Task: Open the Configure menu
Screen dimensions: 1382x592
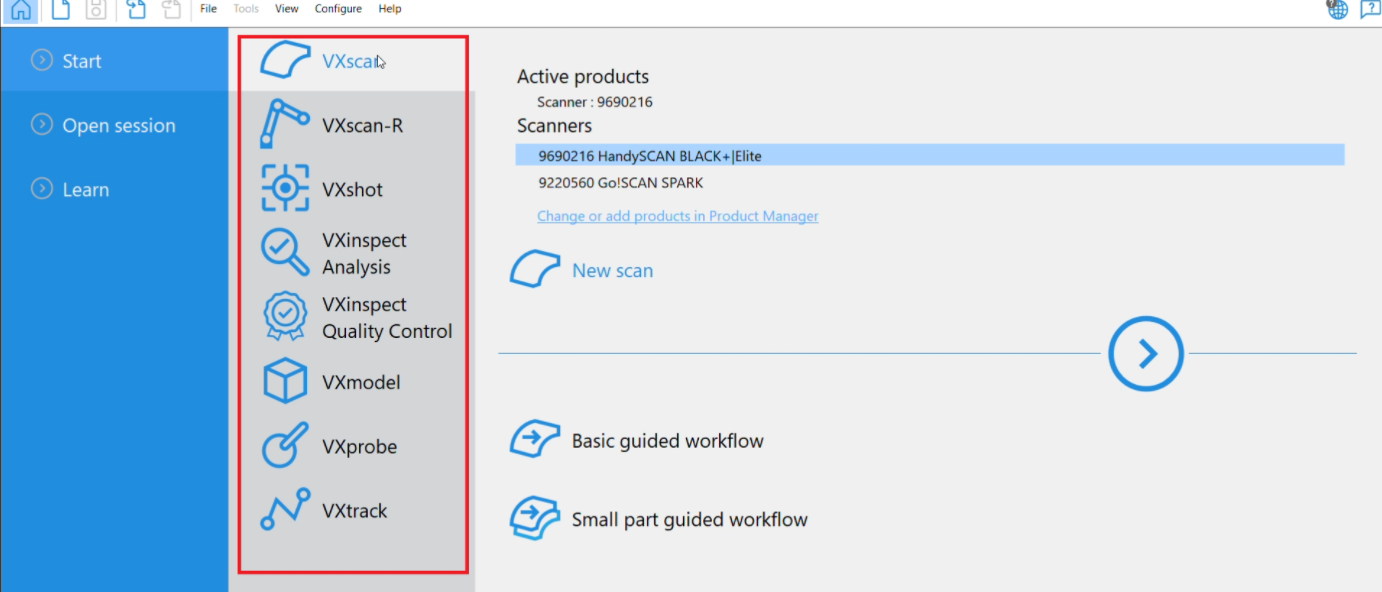Action: coord(338,9)
